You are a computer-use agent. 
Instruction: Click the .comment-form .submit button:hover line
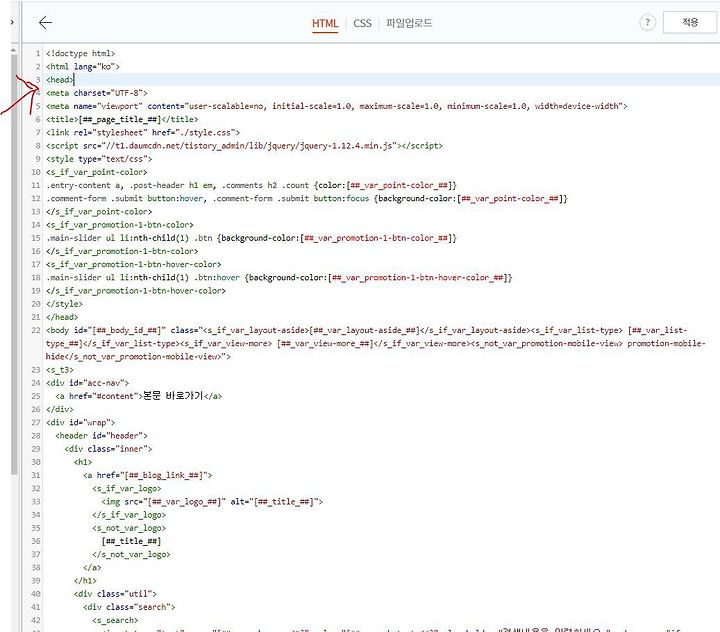point(307,198)
